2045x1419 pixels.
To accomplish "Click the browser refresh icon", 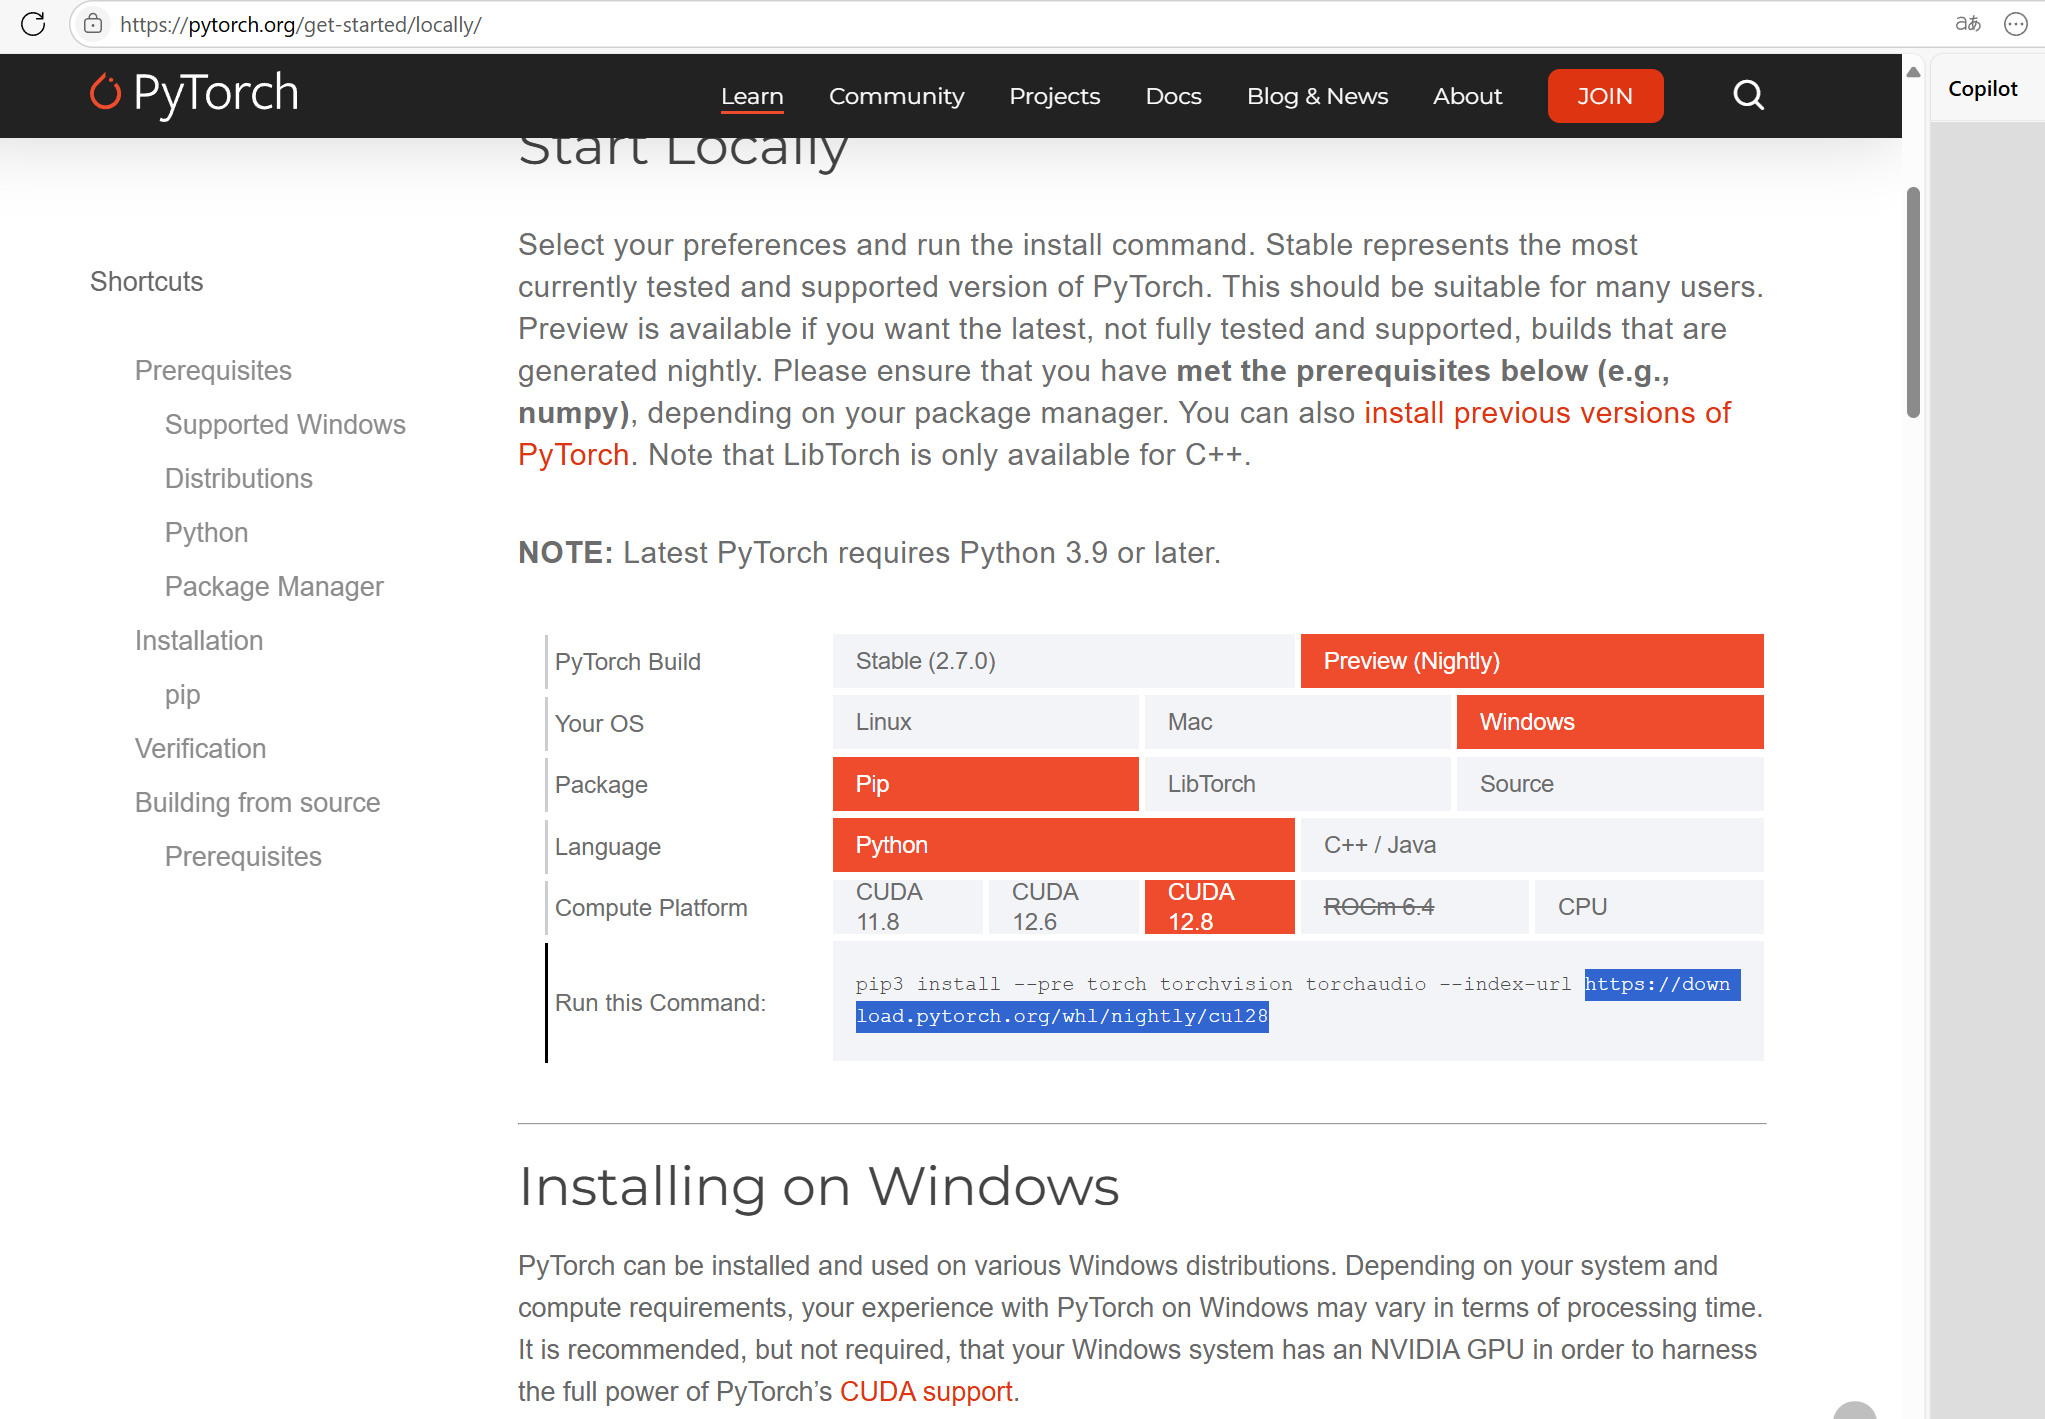I will pyautogui.click(x=33, y=24).
